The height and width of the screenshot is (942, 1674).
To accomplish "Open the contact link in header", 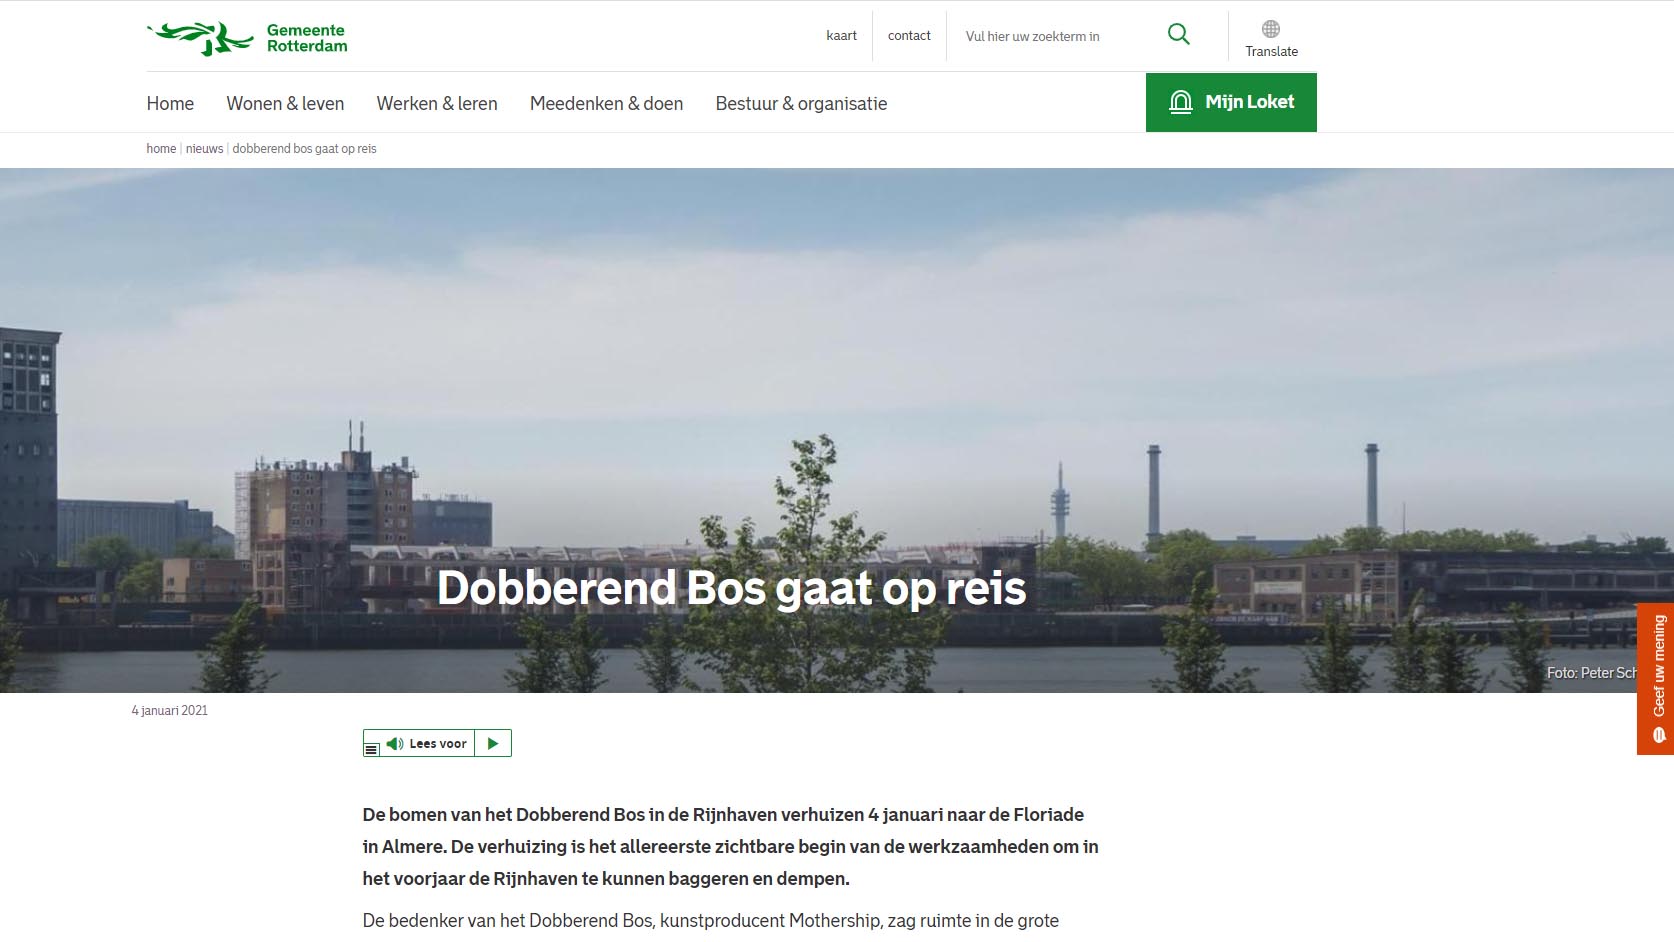I will [909, 36].
